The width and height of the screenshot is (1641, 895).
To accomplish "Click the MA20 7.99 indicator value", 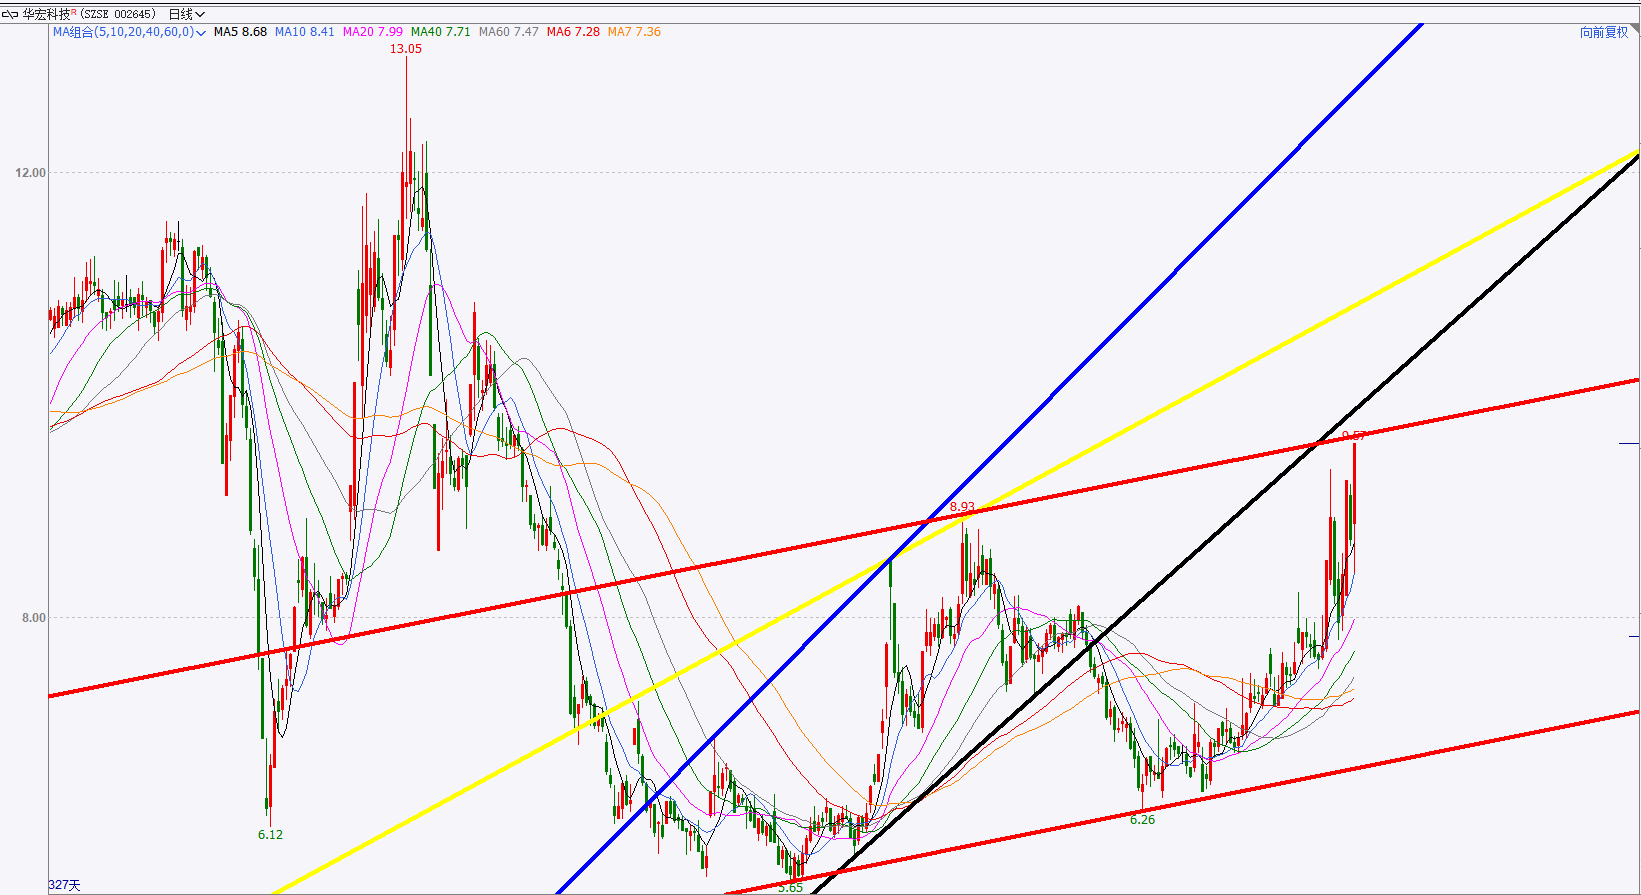I will coord(373,32).
